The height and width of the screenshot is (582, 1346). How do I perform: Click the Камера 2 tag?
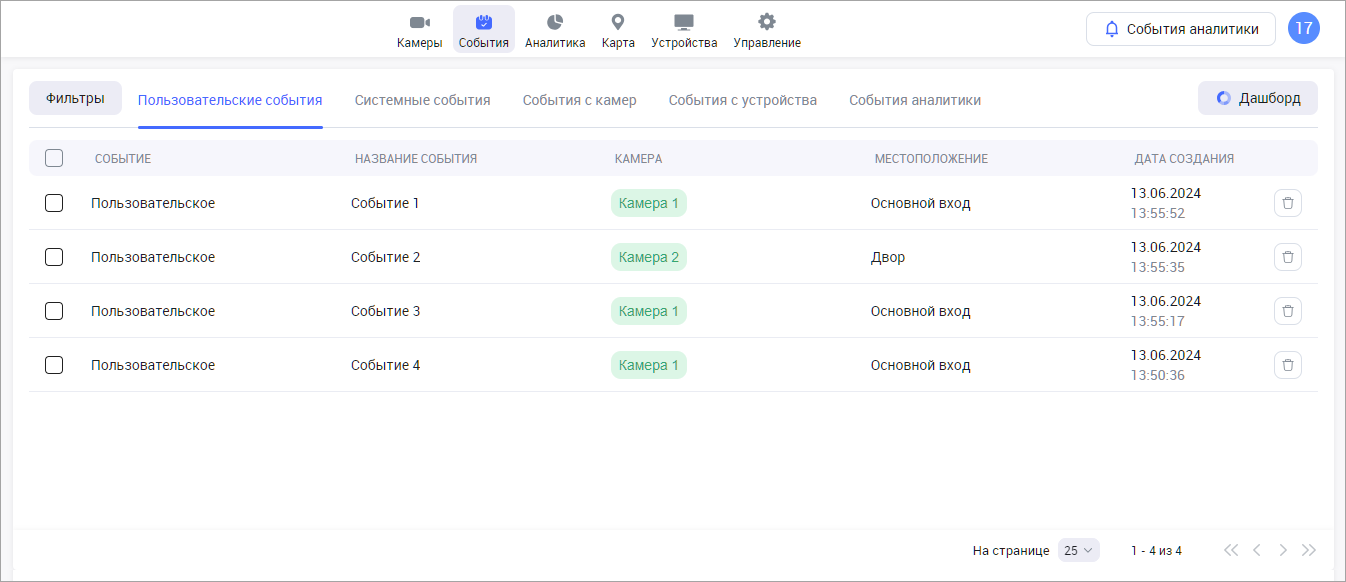point(649,257)
